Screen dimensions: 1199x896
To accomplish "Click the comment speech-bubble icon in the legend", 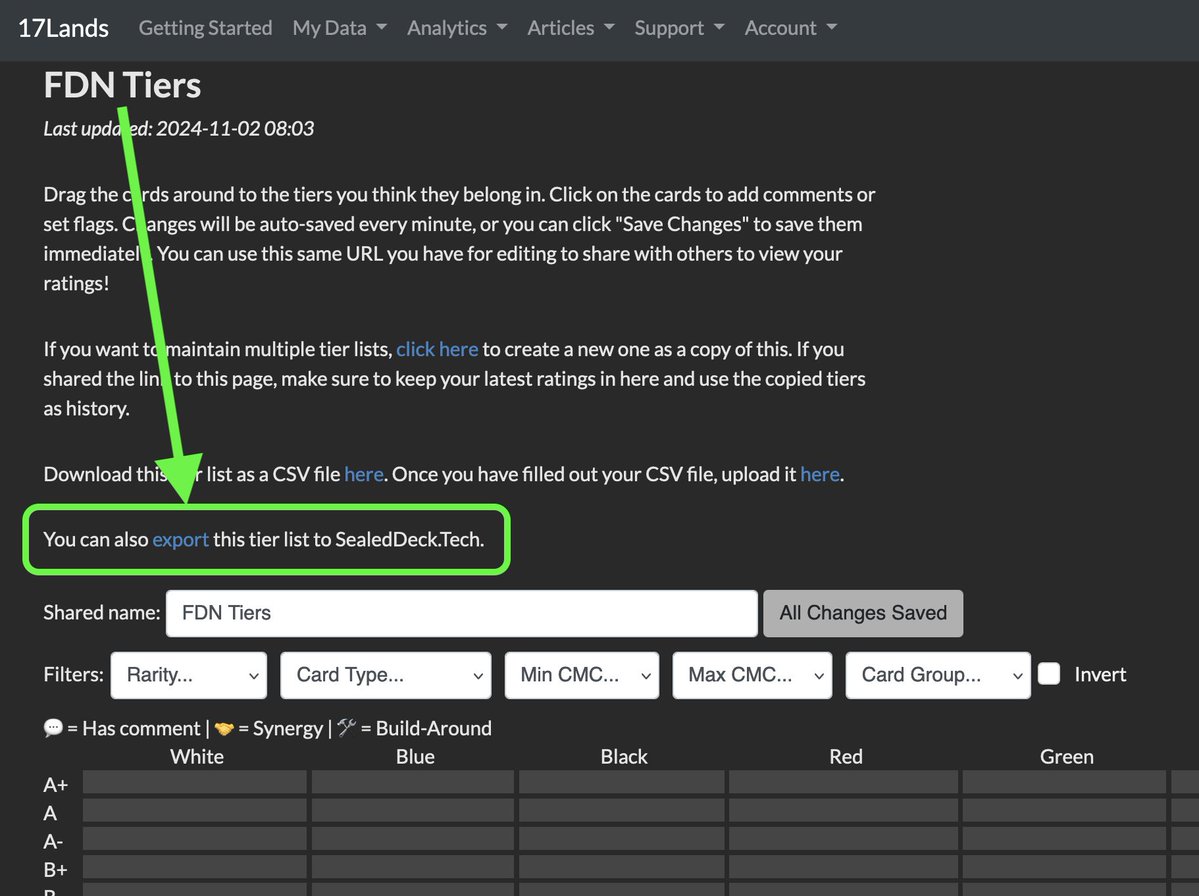I will (x=52, y=728).
